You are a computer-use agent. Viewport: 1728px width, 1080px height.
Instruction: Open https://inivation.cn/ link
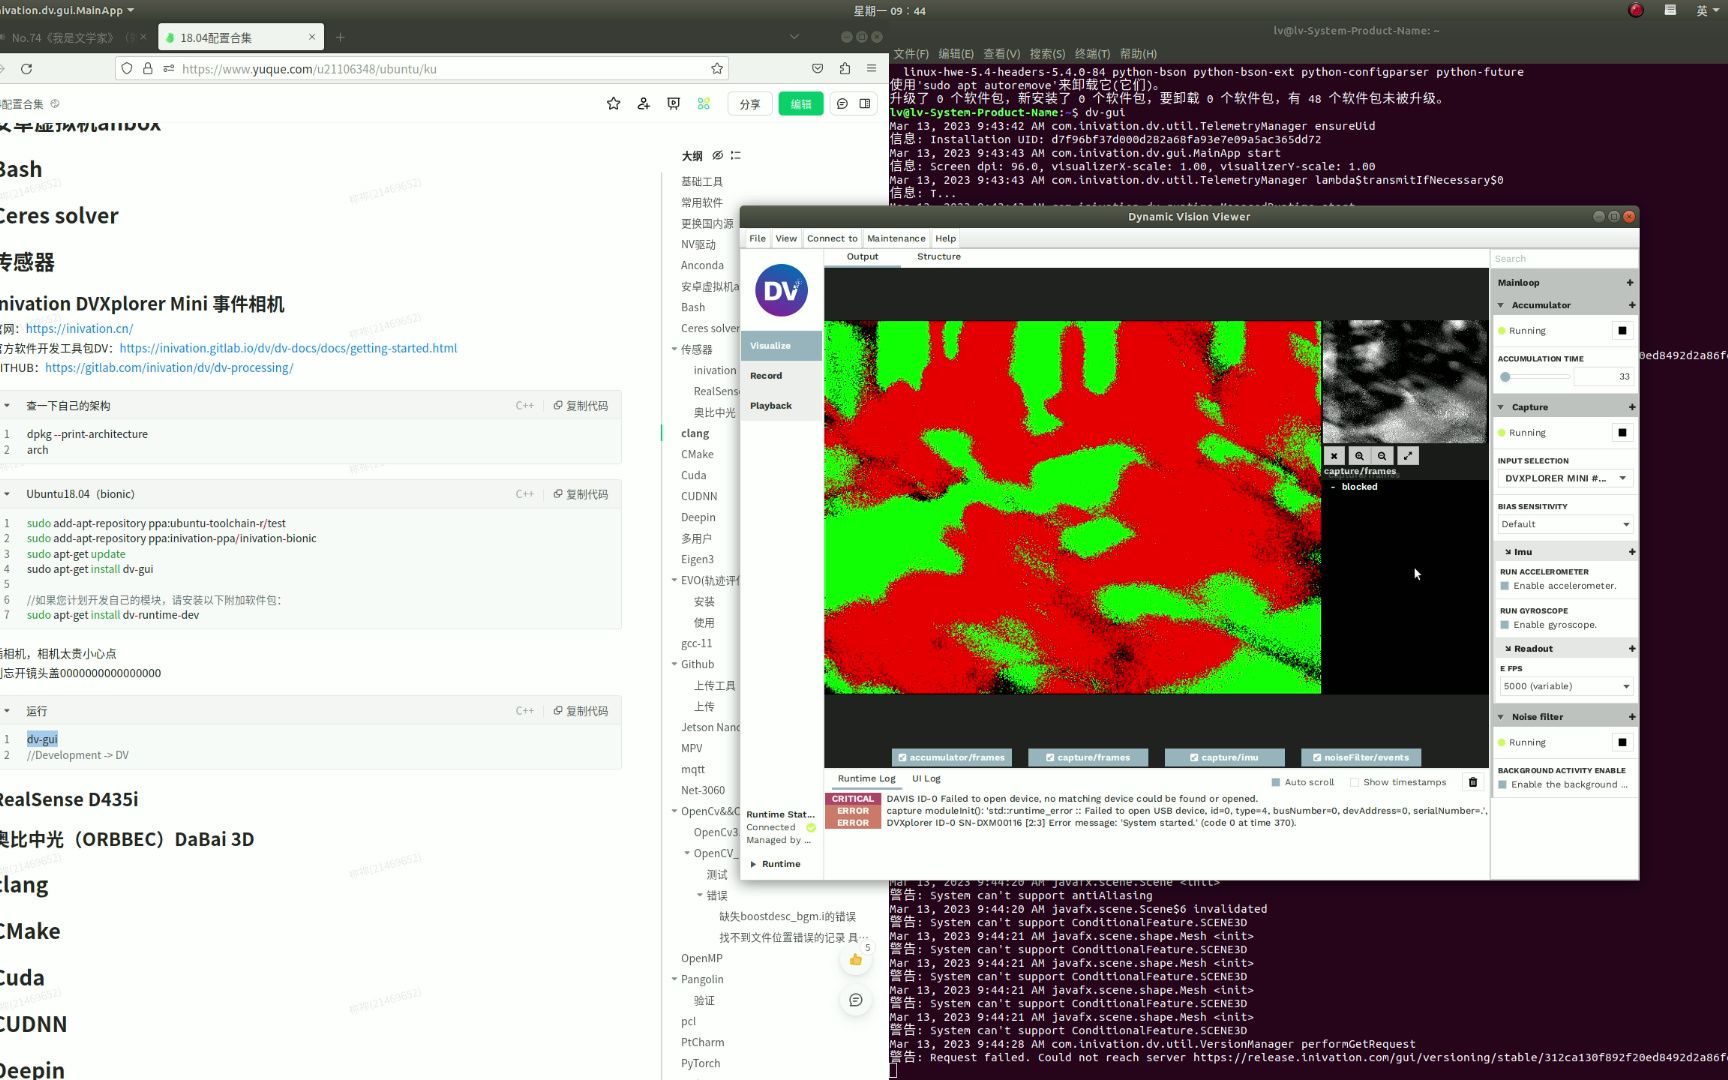[x=79, y=329]
